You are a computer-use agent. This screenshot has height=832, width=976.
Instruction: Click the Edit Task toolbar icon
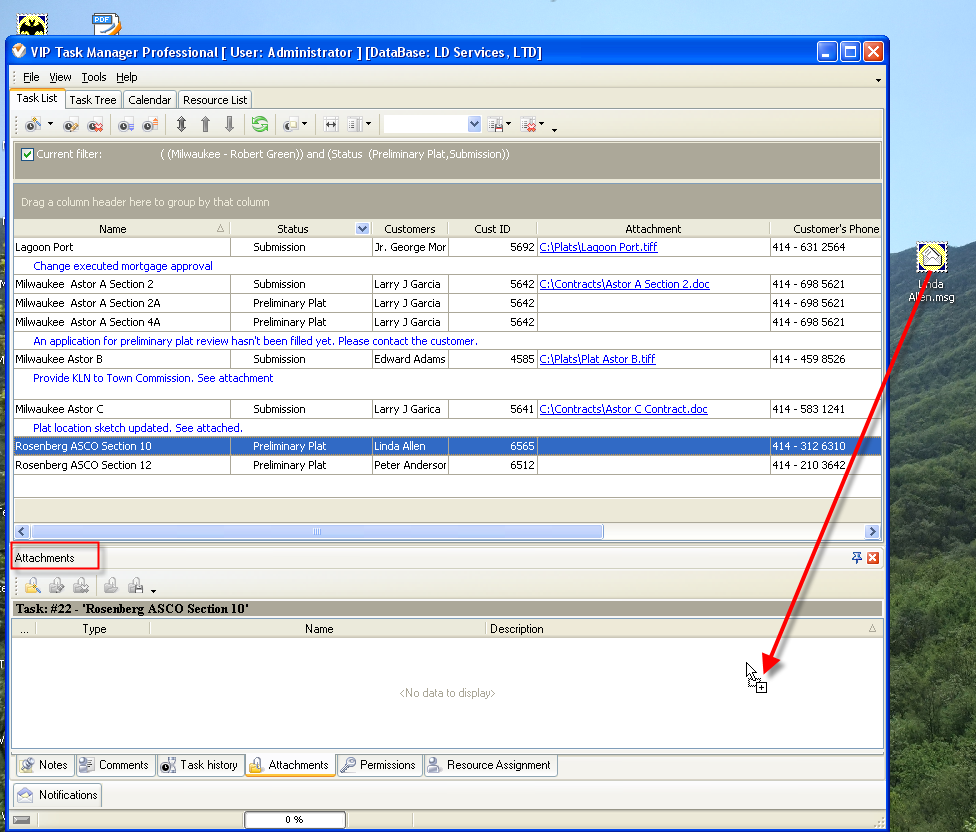pyautogui.click(x=71, y=125)
